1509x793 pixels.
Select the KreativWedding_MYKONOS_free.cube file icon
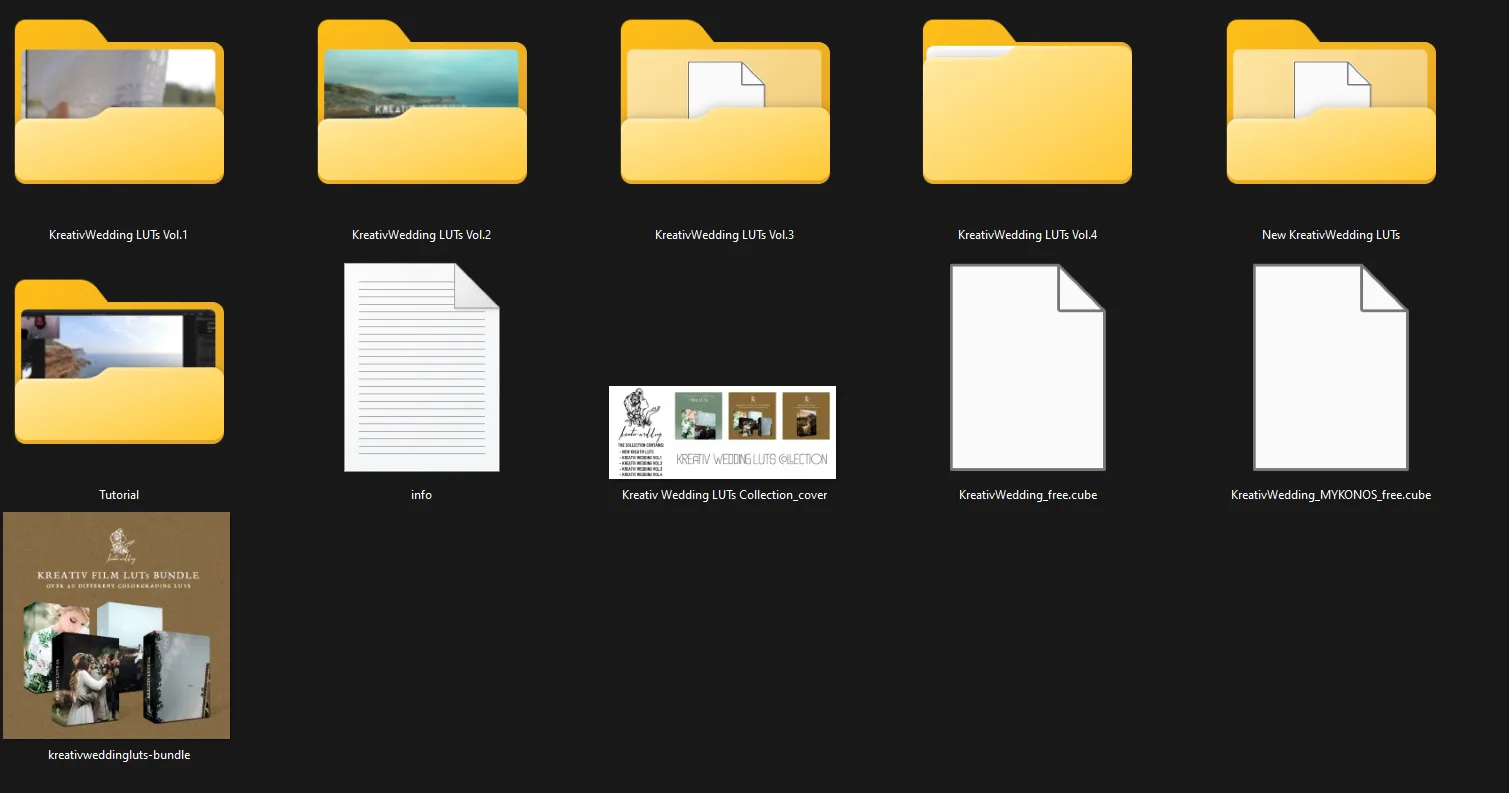click(x=1330, y=367)
